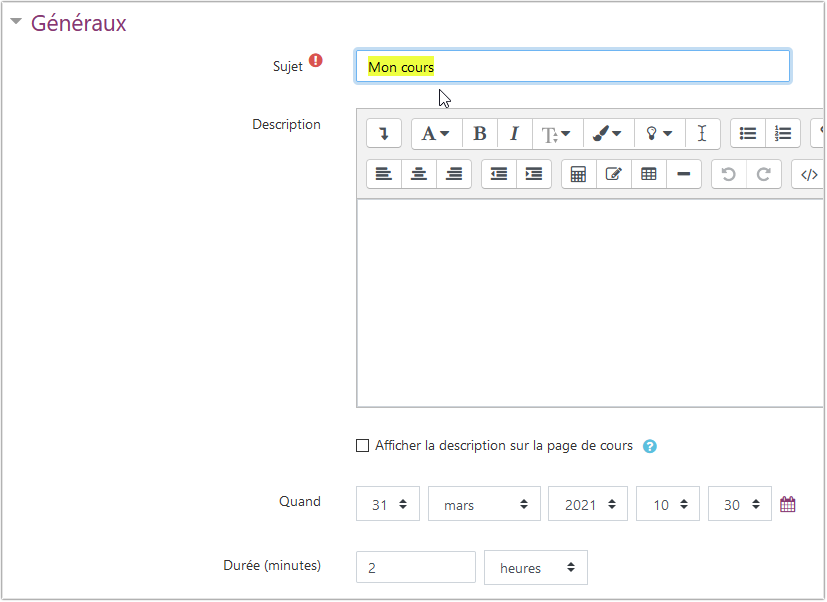
Task: Toggle bold formatting in the editor
Action: pyautogui.click(x=480, y=134)
